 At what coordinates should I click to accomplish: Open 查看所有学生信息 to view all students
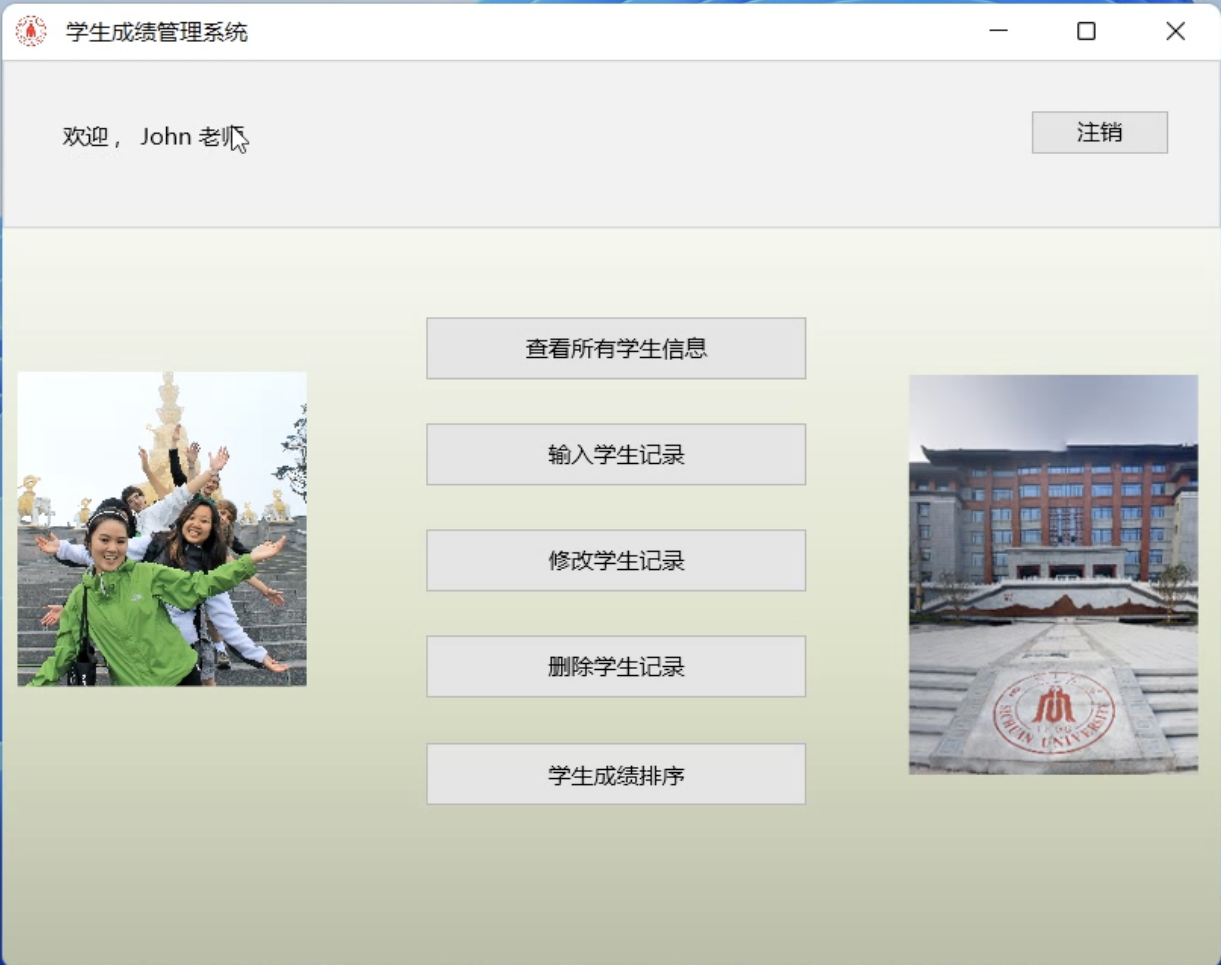tap(616, 348)
